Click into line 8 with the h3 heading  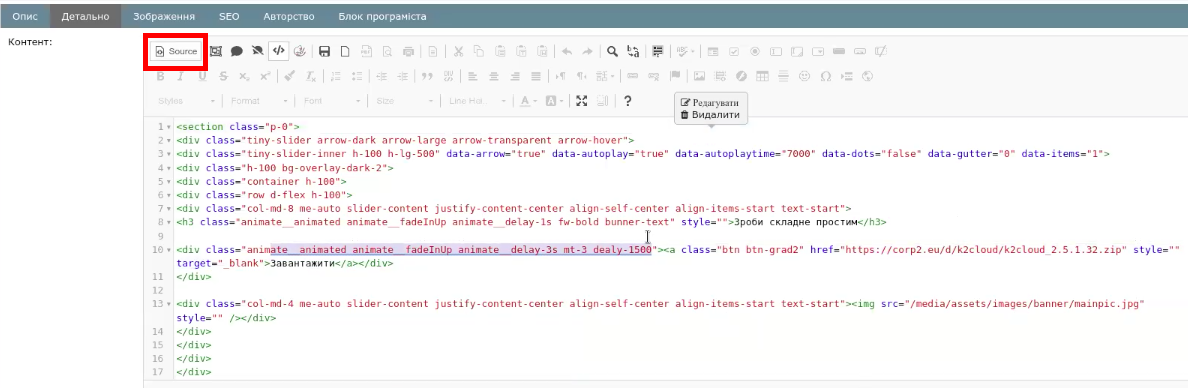coord(531,222)
